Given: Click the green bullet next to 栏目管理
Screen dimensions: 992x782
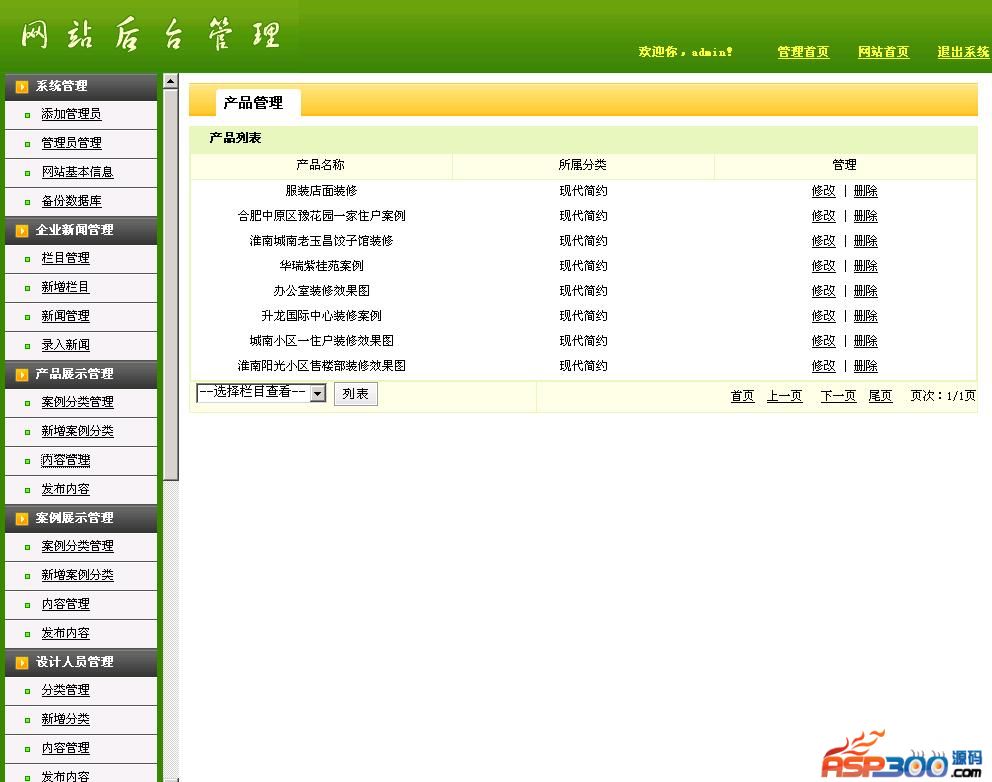Looking at the screenshot, I should pyautogui.click(x=28, y=259).
